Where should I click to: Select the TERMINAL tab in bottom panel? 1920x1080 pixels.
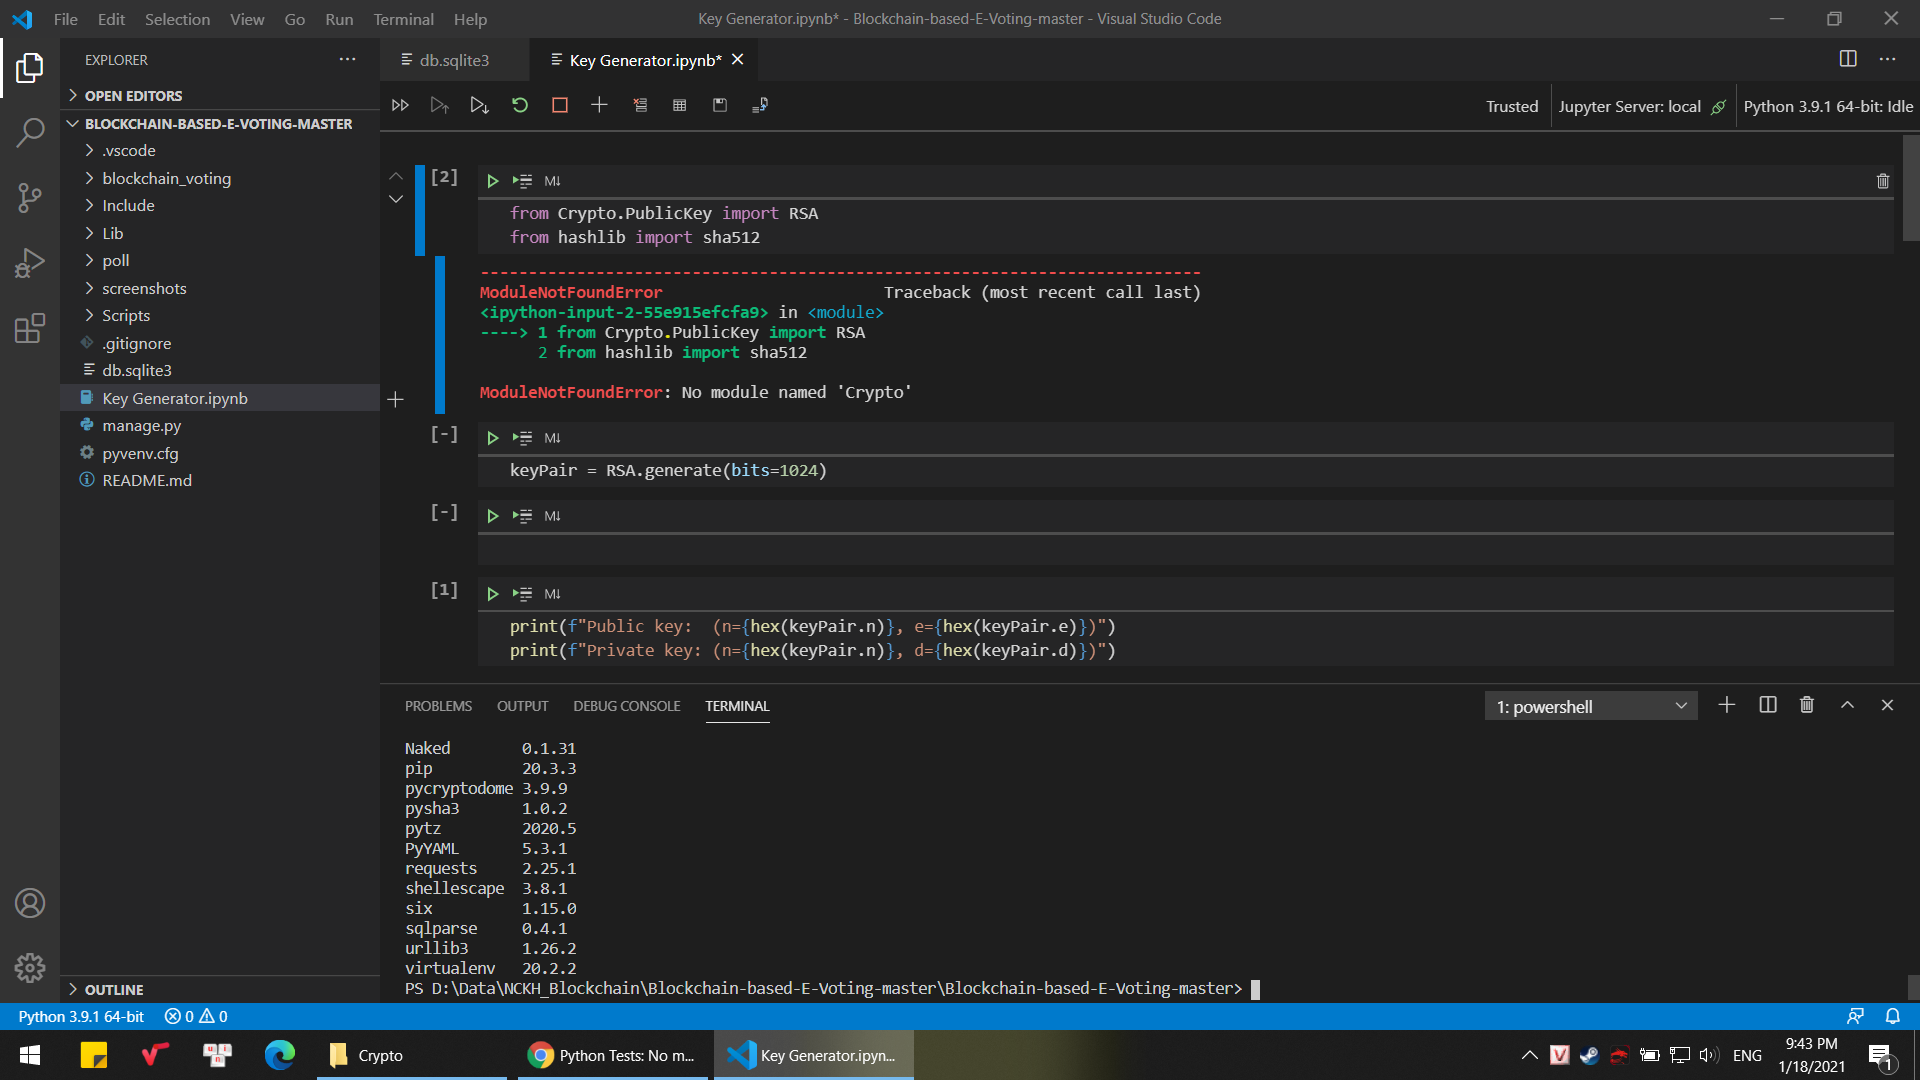tap(737, 705)
